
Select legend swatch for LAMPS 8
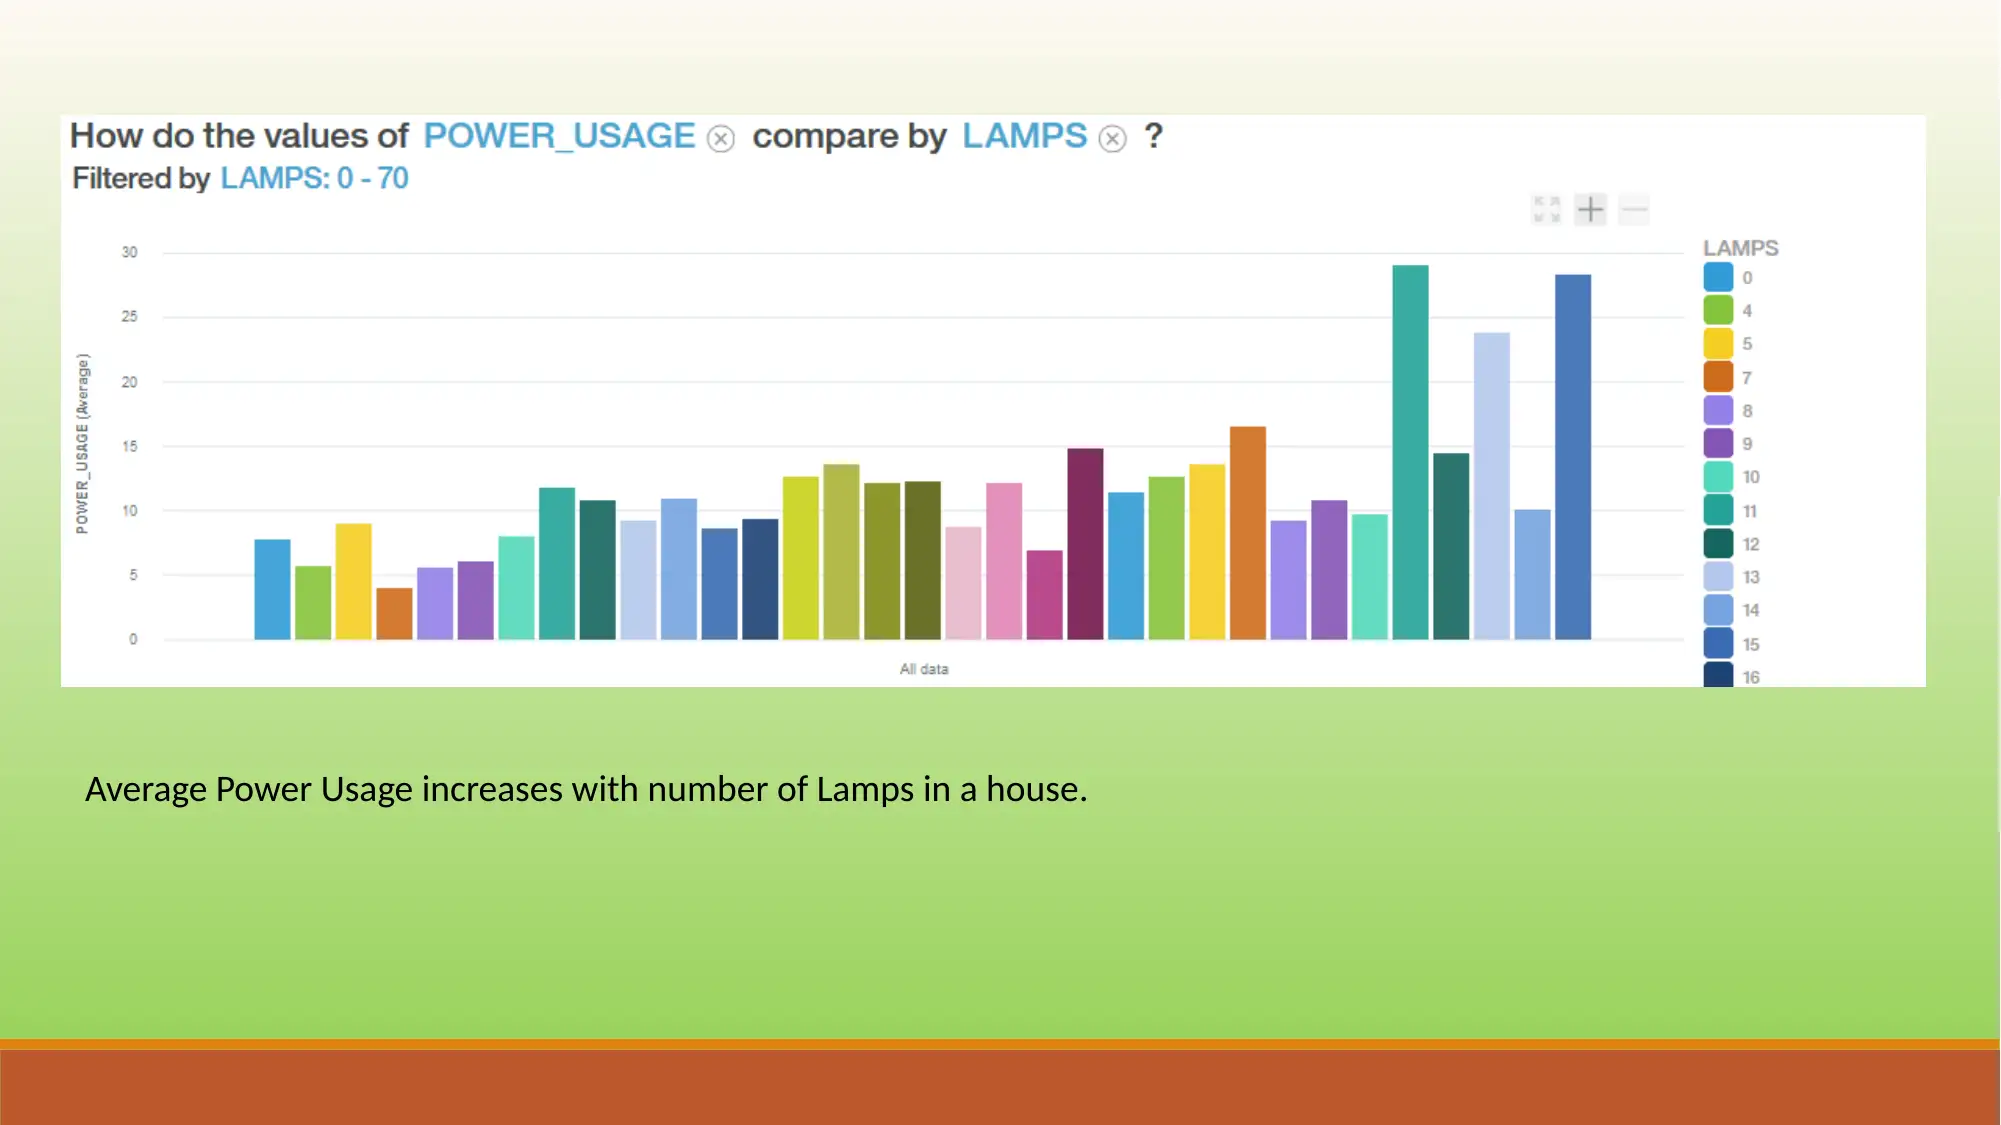pos(1718,410)
